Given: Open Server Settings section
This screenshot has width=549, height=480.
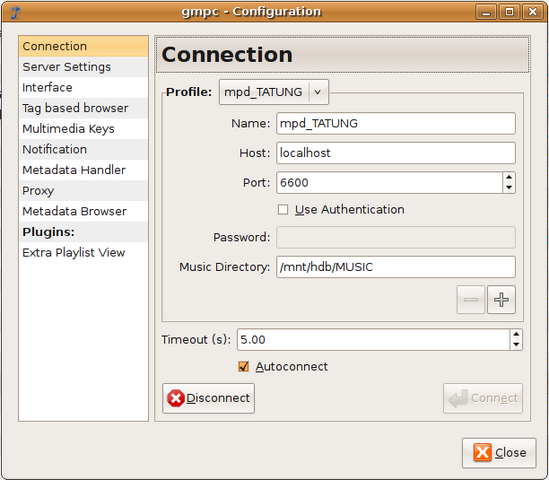Looking at the screenshot, I should [84, 67].
